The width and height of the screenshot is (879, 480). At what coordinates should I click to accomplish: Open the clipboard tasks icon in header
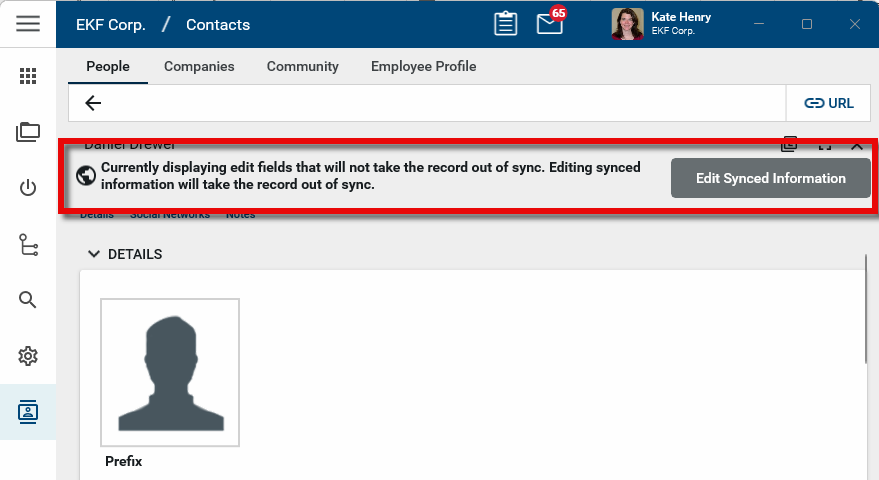(506, 24)
